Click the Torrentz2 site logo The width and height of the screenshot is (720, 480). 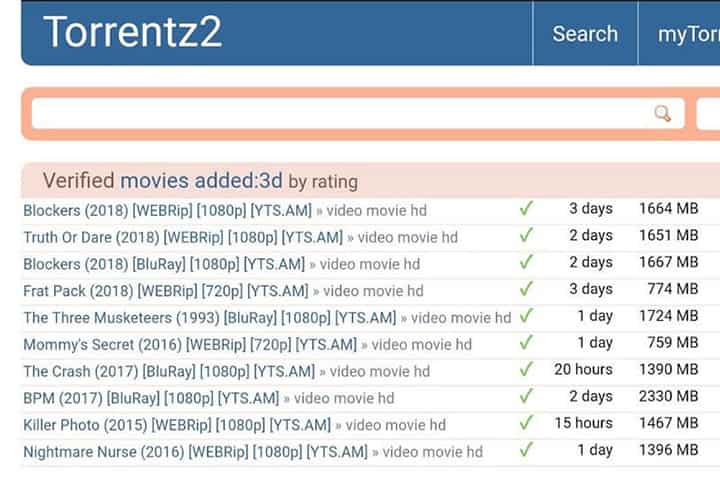(133, 32)
